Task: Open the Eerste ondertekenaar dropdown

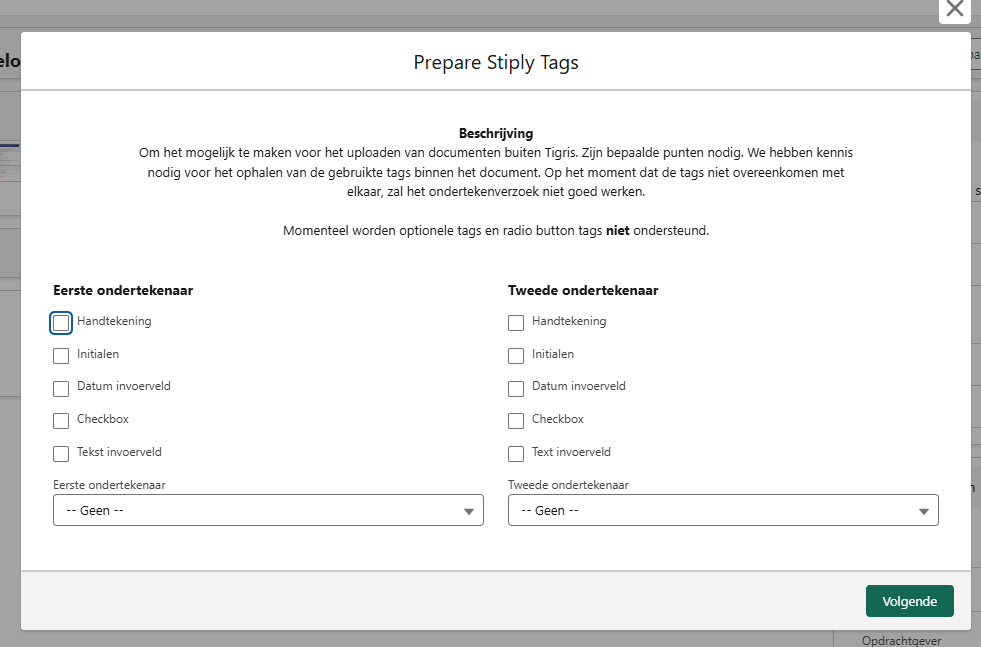Action: tap(268, 510)
